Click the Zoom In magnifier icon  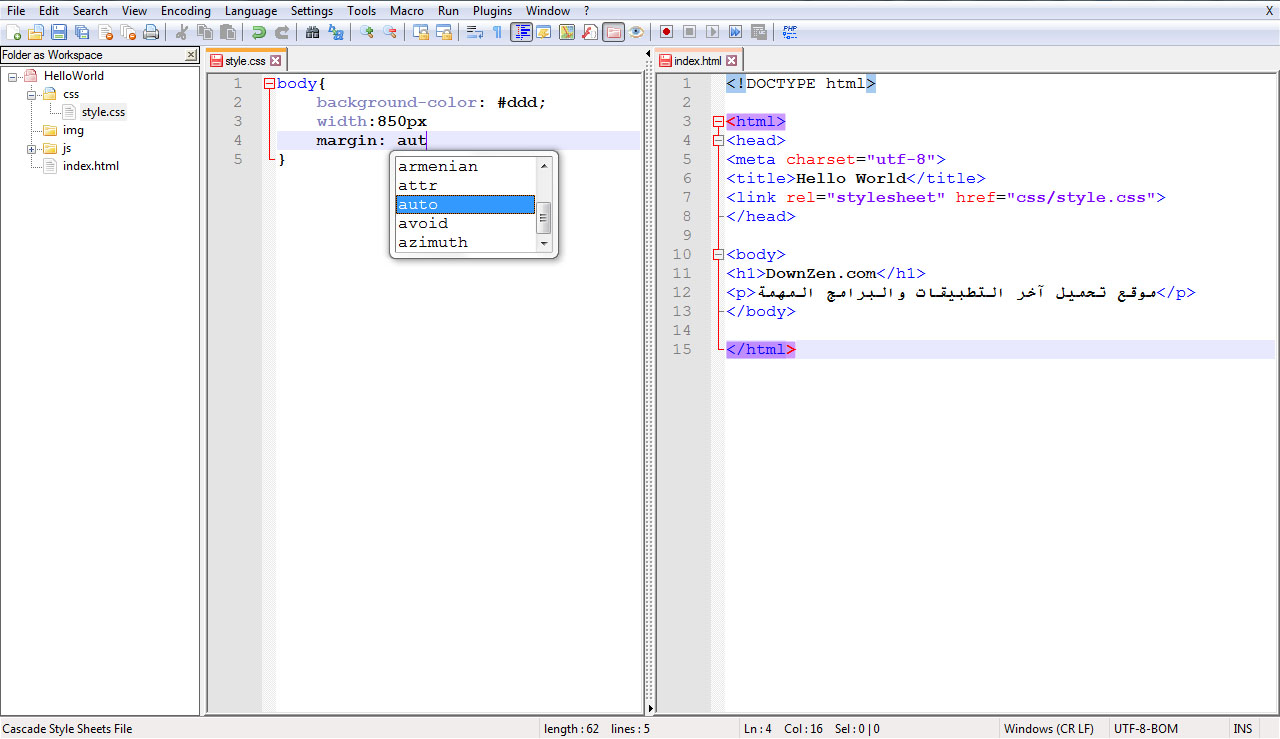point(367,32)
